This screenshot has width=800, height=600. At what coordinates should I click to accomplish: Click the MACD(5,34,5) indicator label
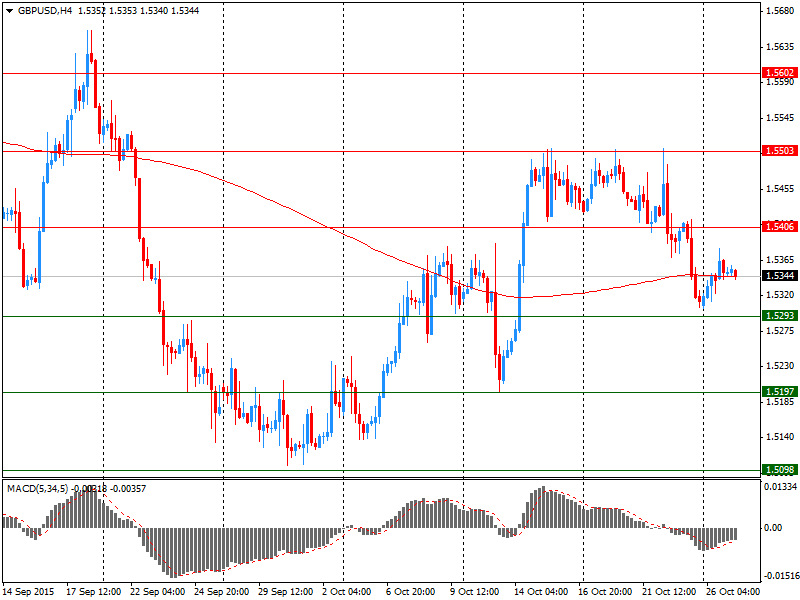[37, 489]
